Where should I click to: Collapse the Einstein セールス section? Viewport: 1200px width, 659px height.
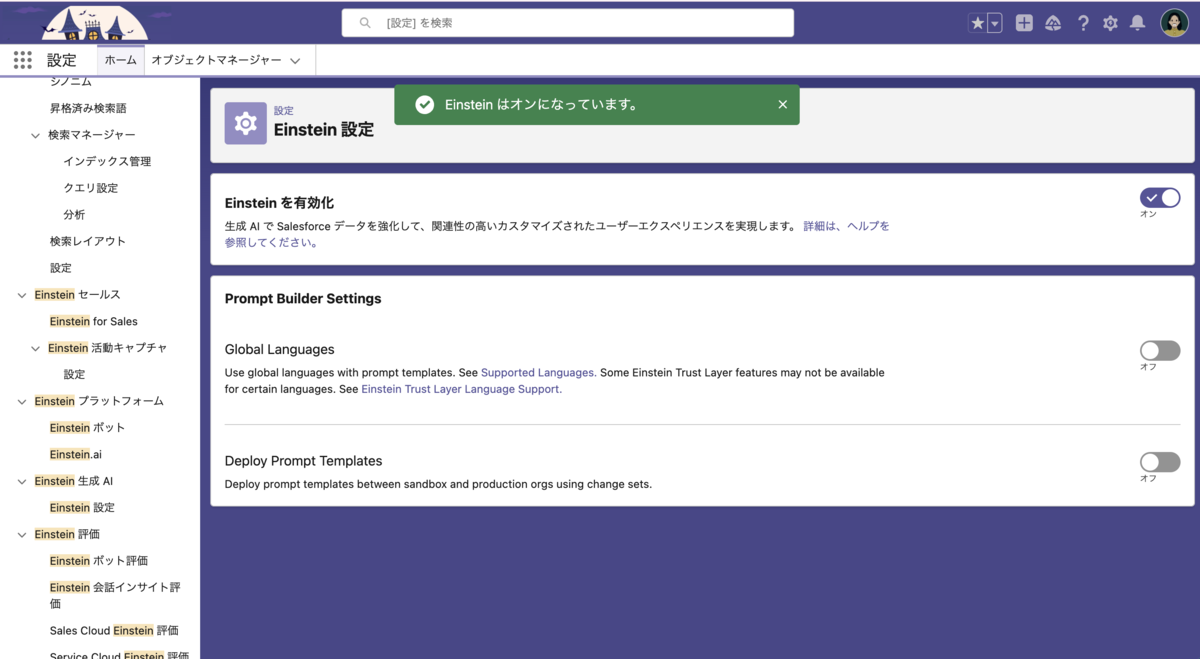(22, 295)
